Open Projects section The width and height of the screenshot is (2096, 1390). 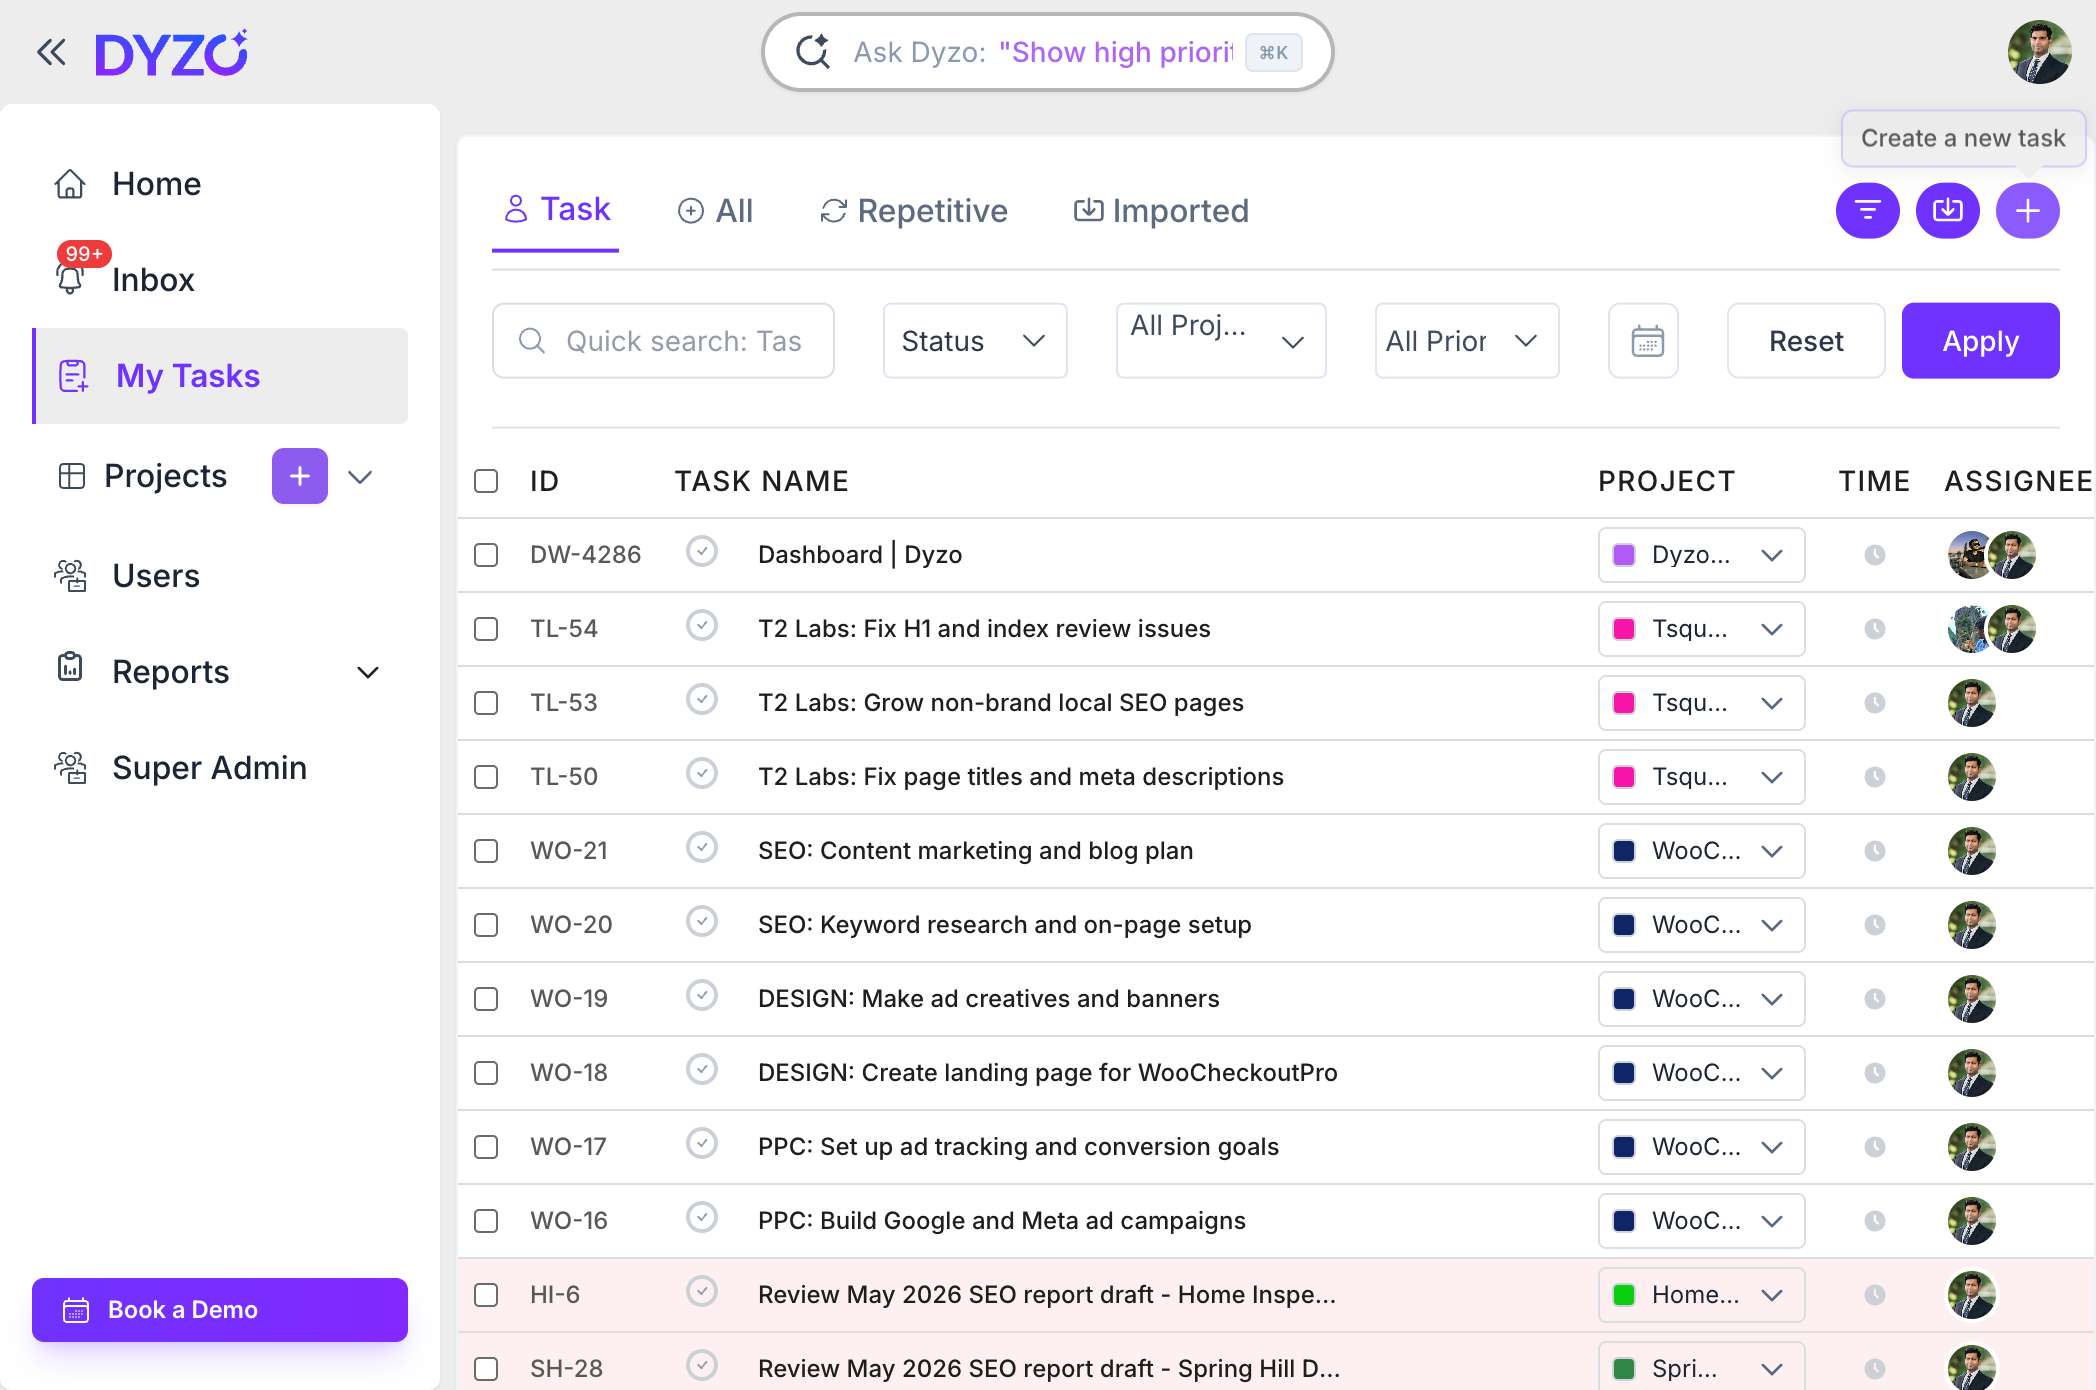165,476
